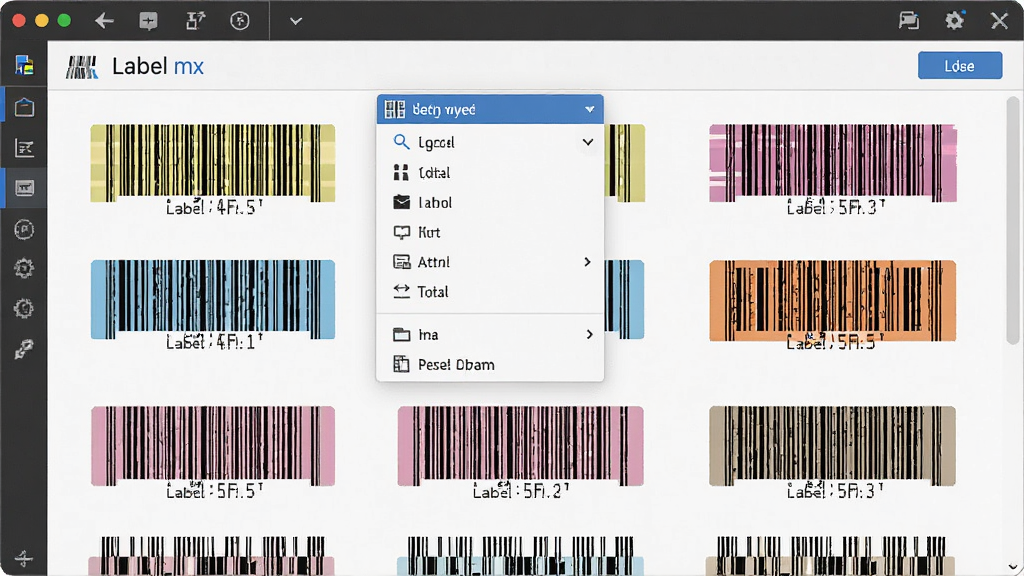Click the circled P icon in sidebar
The width and height of the screenshot is (1024, 576).
(x=24, y=229)
